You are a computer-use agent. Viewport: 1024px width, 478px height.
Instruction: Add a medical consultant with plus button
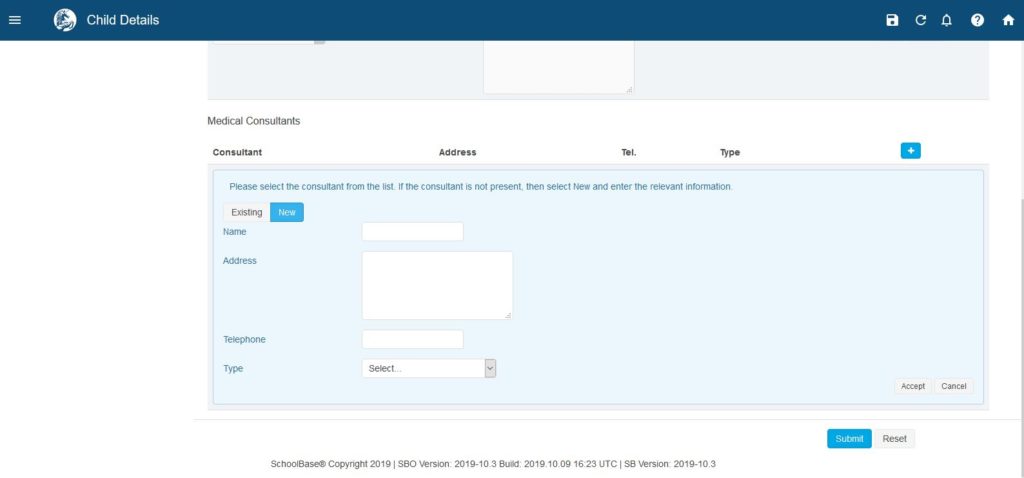pos(910,151)
